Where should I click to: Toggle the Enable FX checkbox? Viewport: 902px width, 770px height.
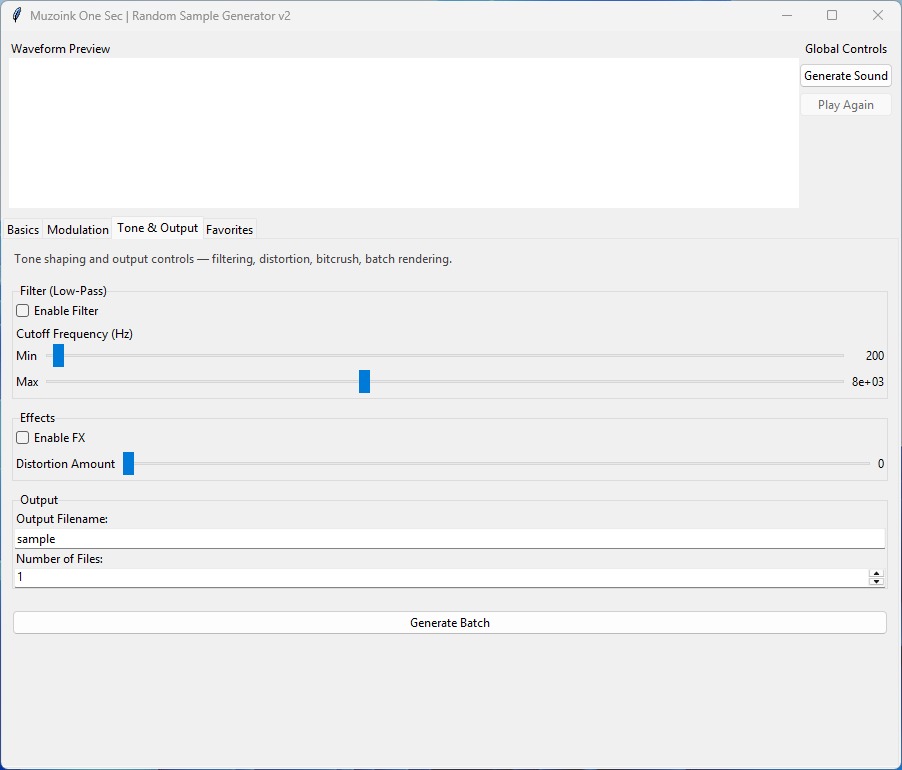22,438
